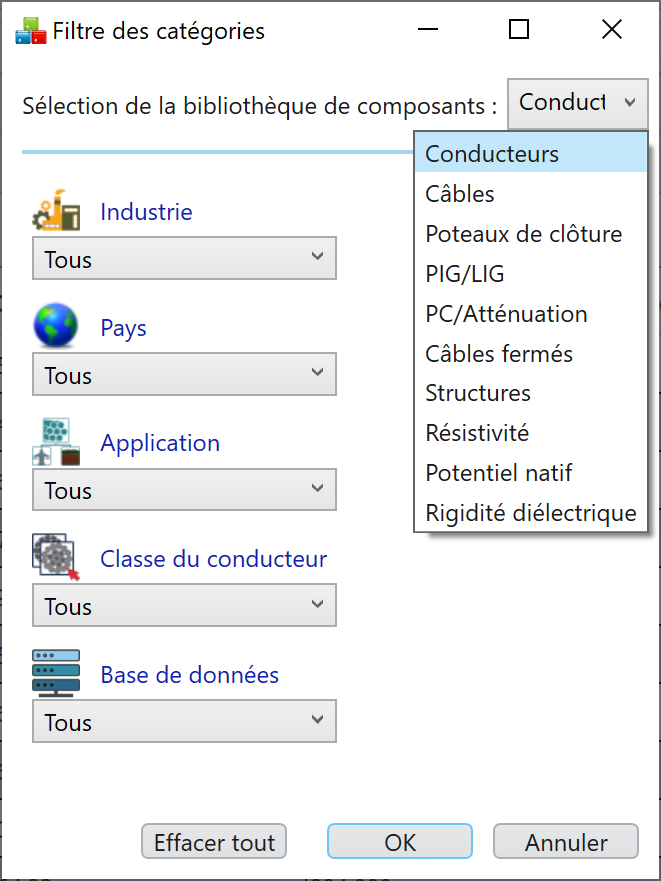
Task: Click the Pays globe icon
Action: (56, 325)
